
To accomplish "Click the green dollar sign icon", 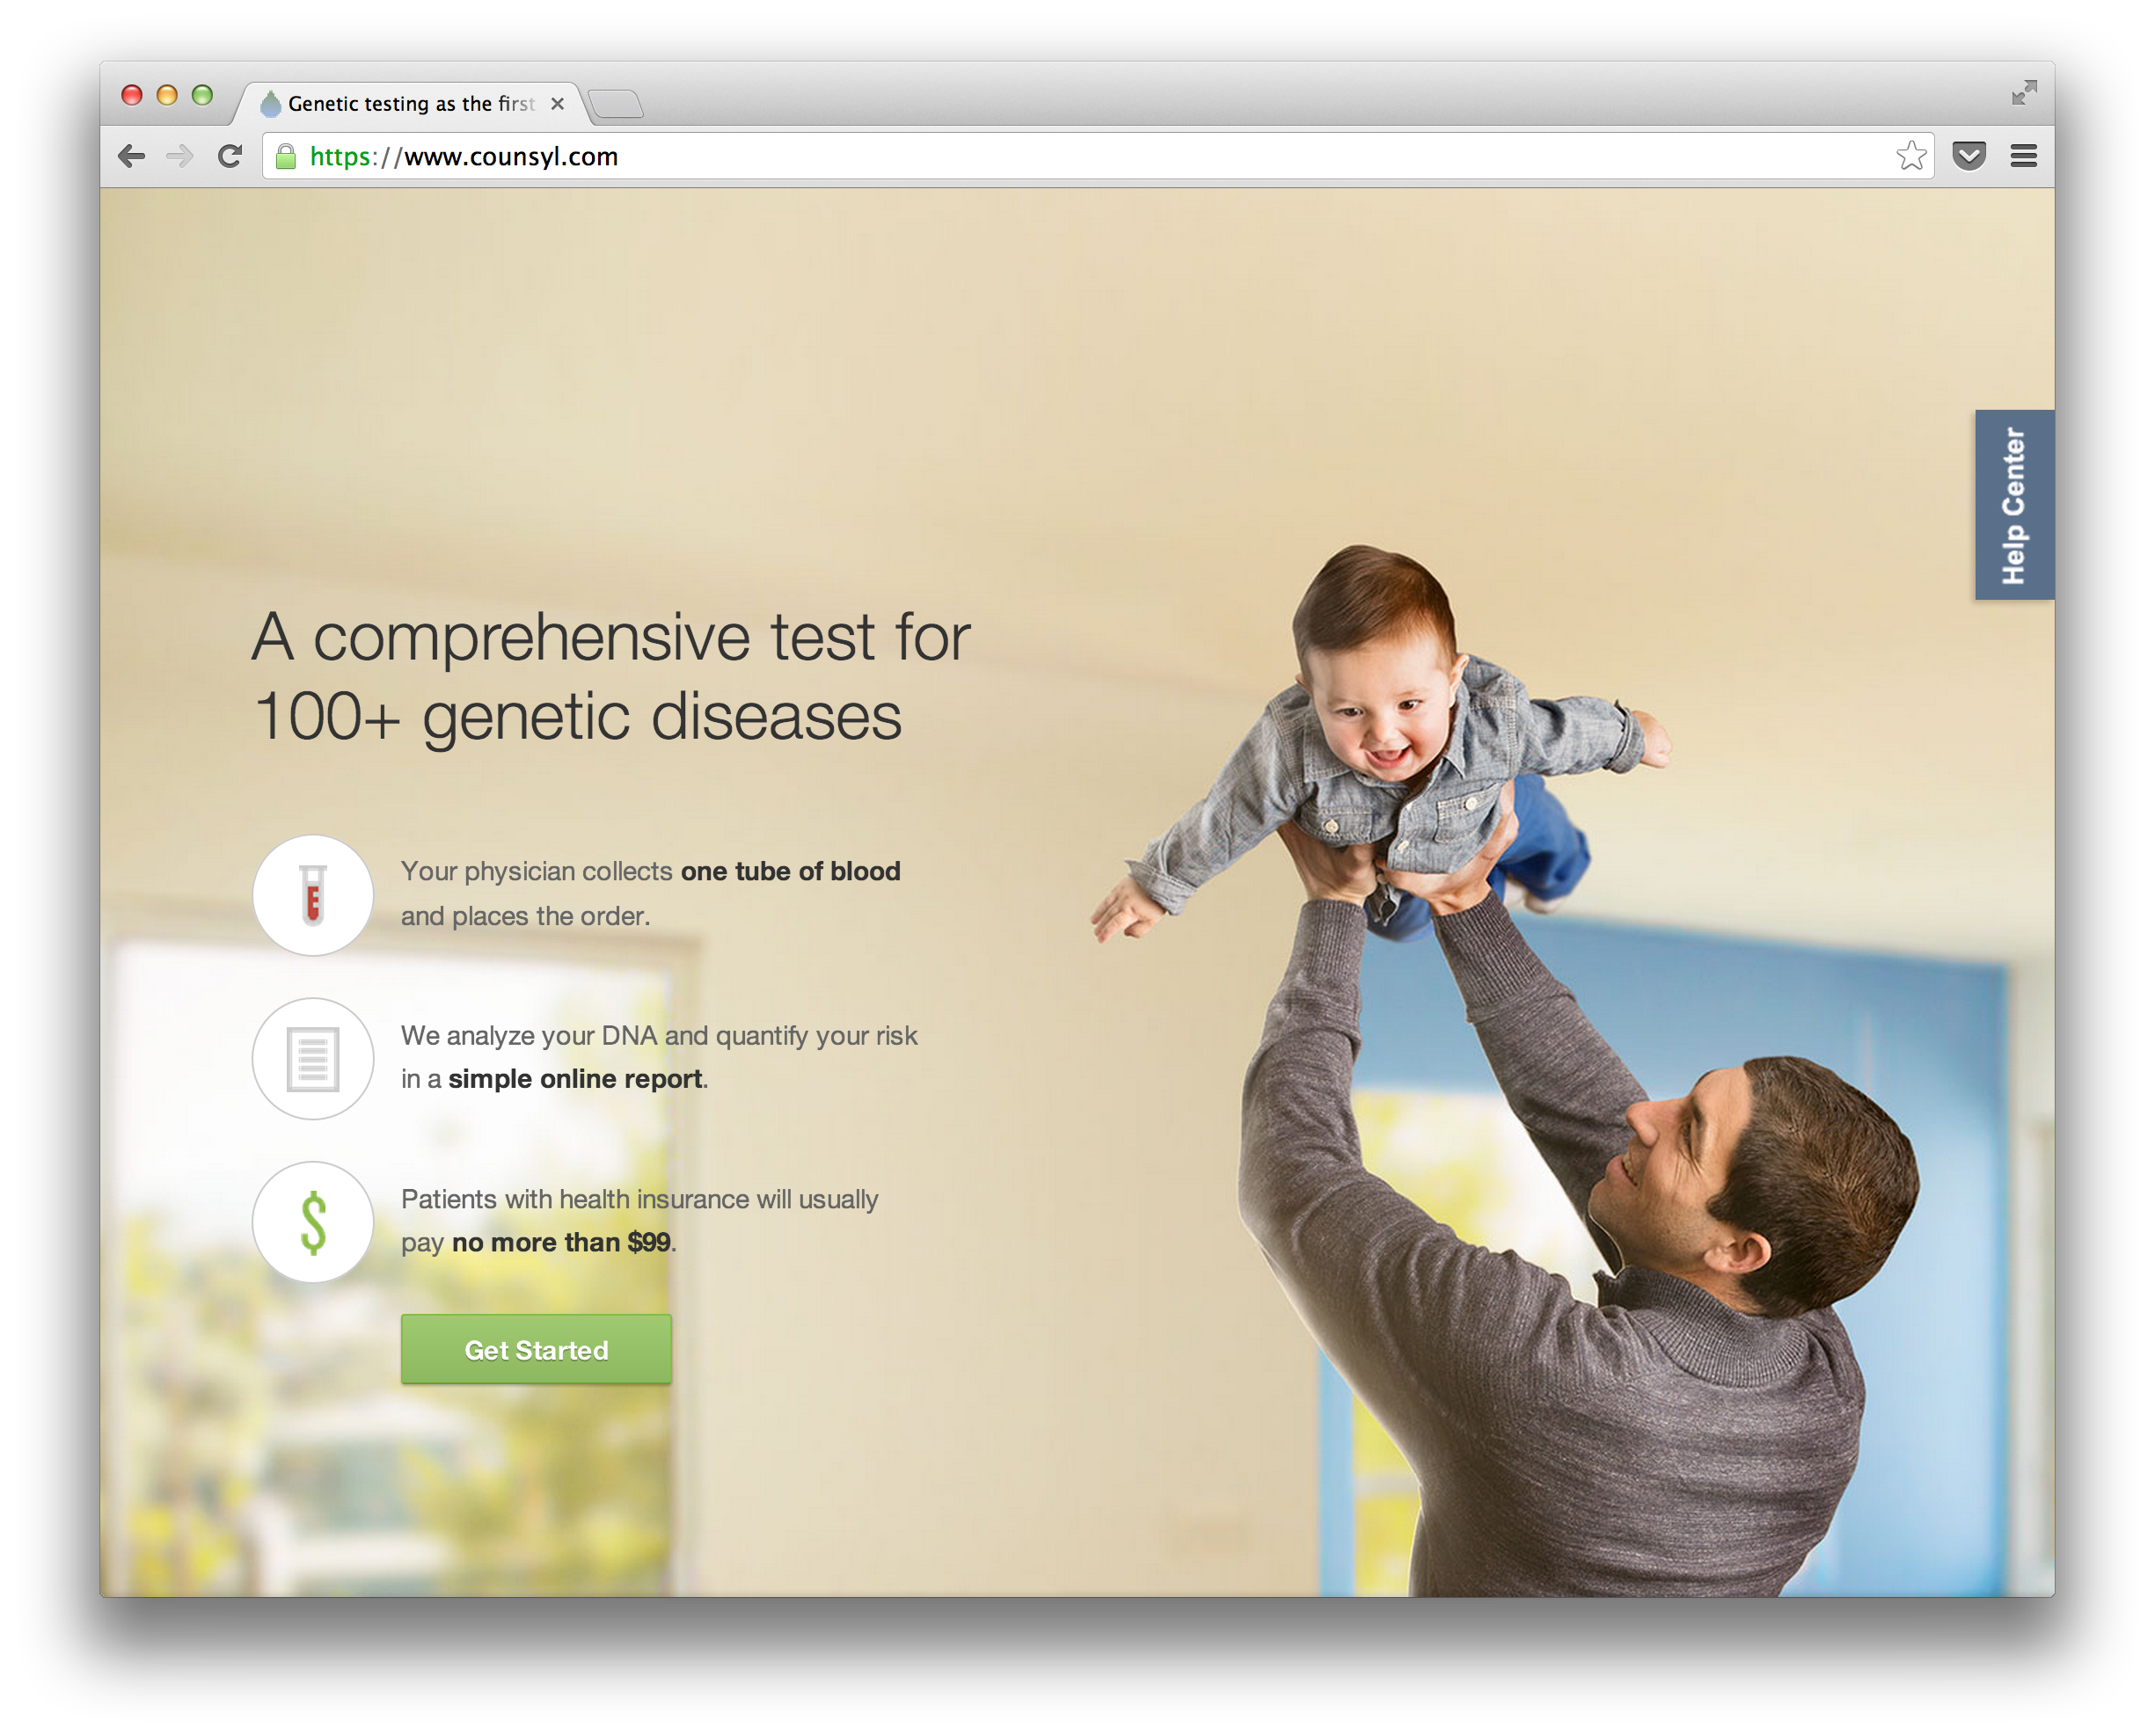I will (x=313, y=1222).
